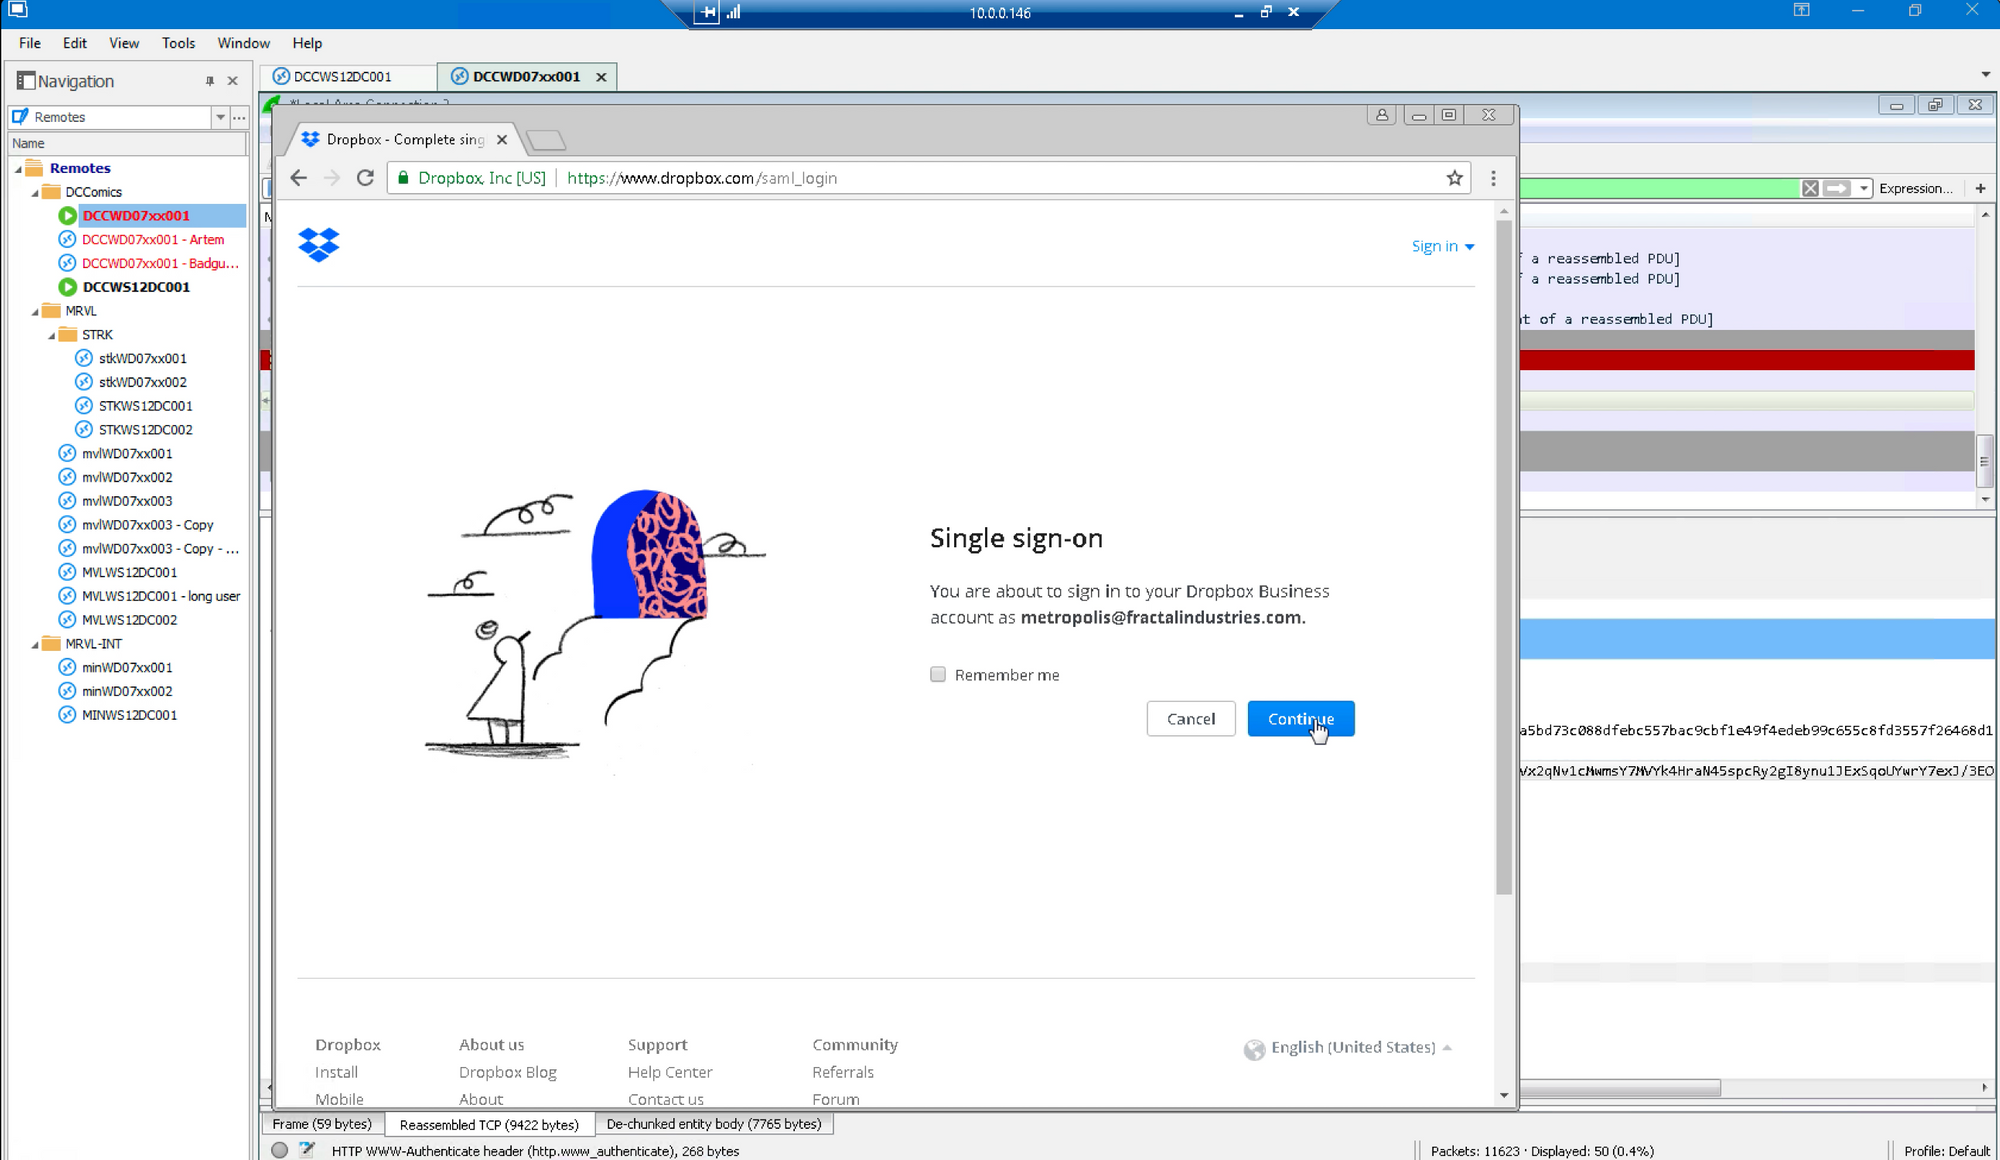Open the Sign in dropdown
Viewport: 2000px width, 1160px height.
(x=1443, y=246)
